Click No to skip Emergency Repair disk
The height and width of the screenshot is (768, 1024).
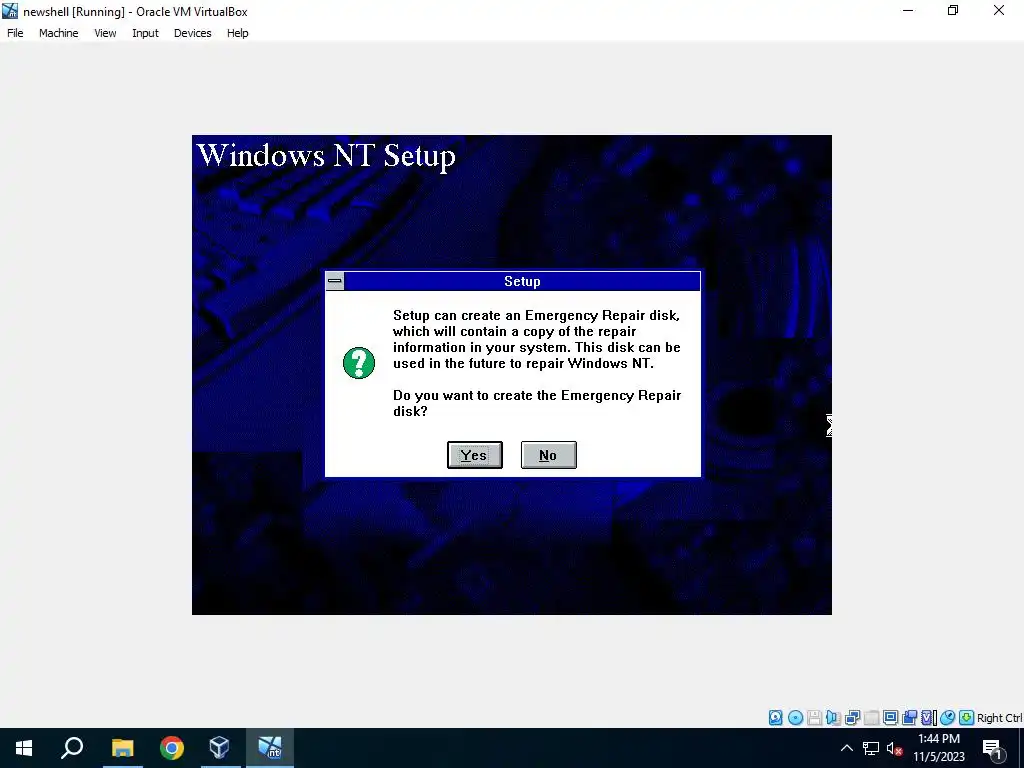[x=549, y=455]
